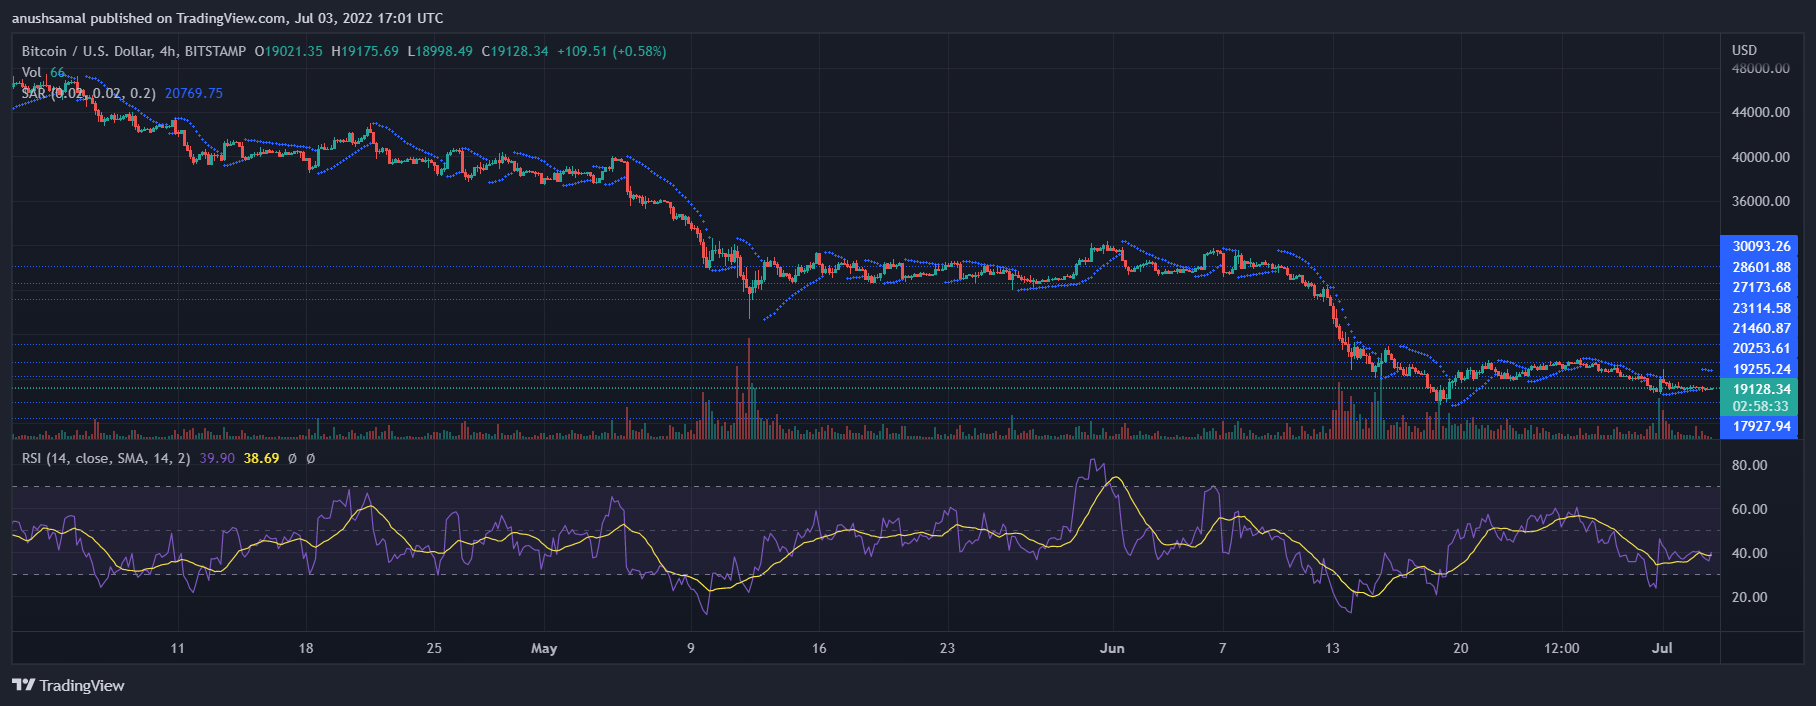Click the purple RSI value 39.90
The image size is (1816, 706).
click(x=217, y=458)
